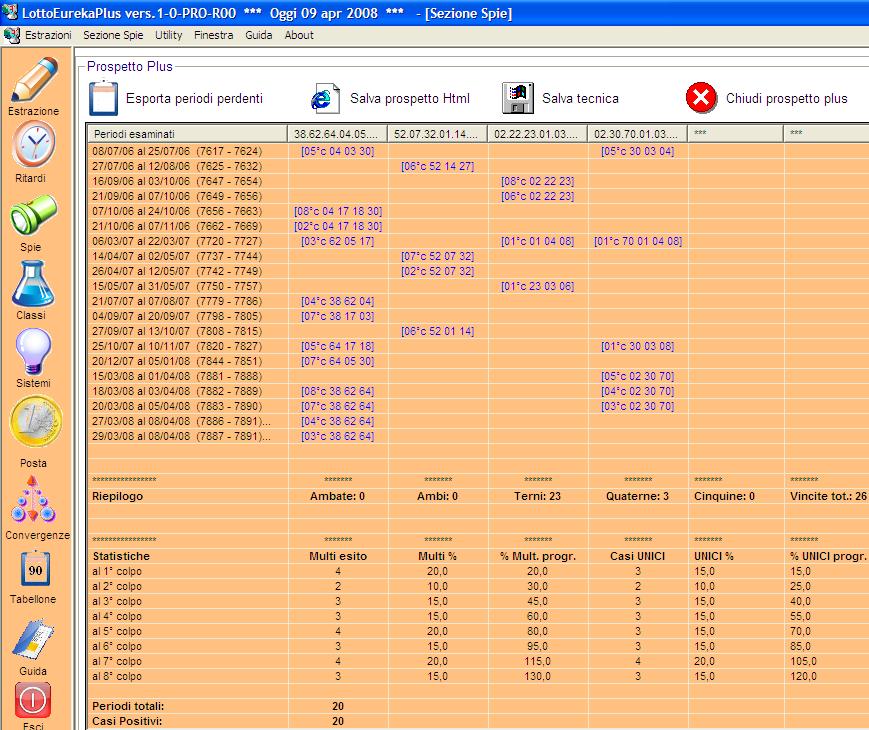
Task: Open the Ritardi clock icon
Action: [34, 144]
